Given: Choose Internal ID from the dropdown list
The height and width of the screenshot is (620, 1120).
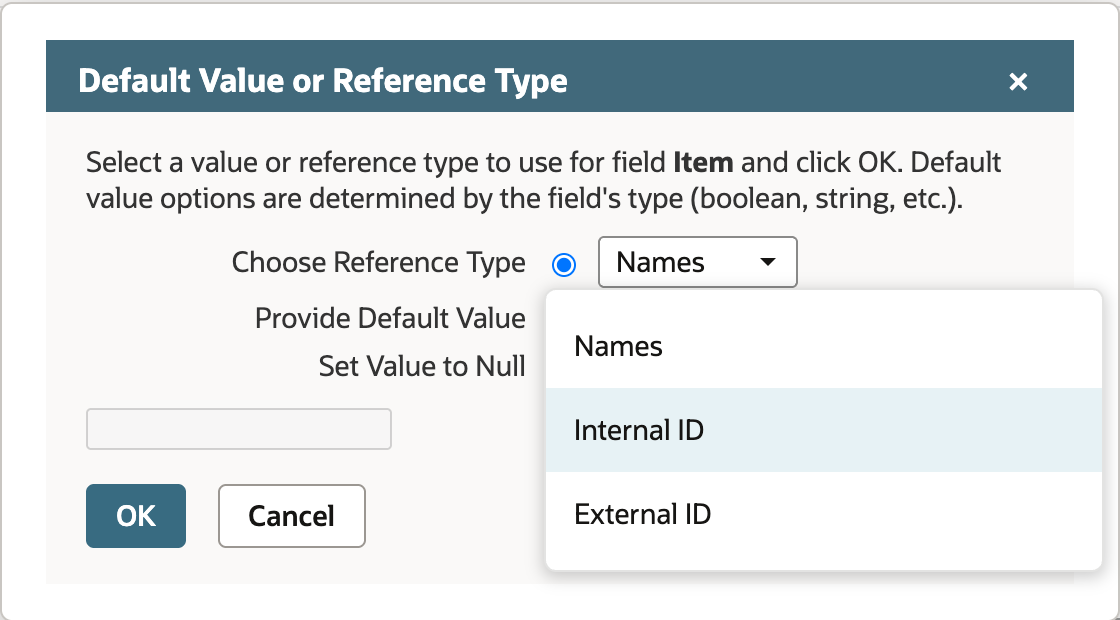Looking at the screenshot, I should [x=824, y=430].
